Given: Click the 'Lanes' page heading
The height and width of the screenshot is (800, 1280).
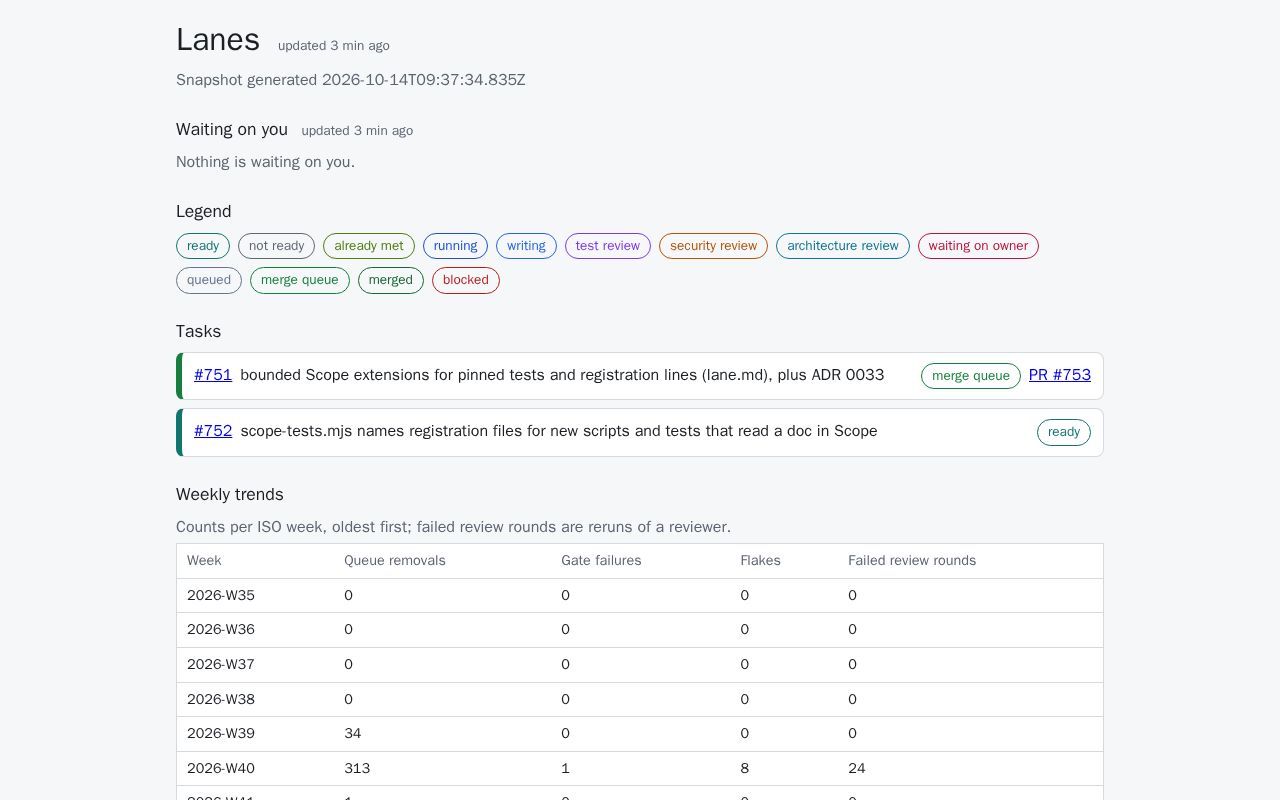Looking at the screenshot, I should pyautogui.click(x=218, y=40).
